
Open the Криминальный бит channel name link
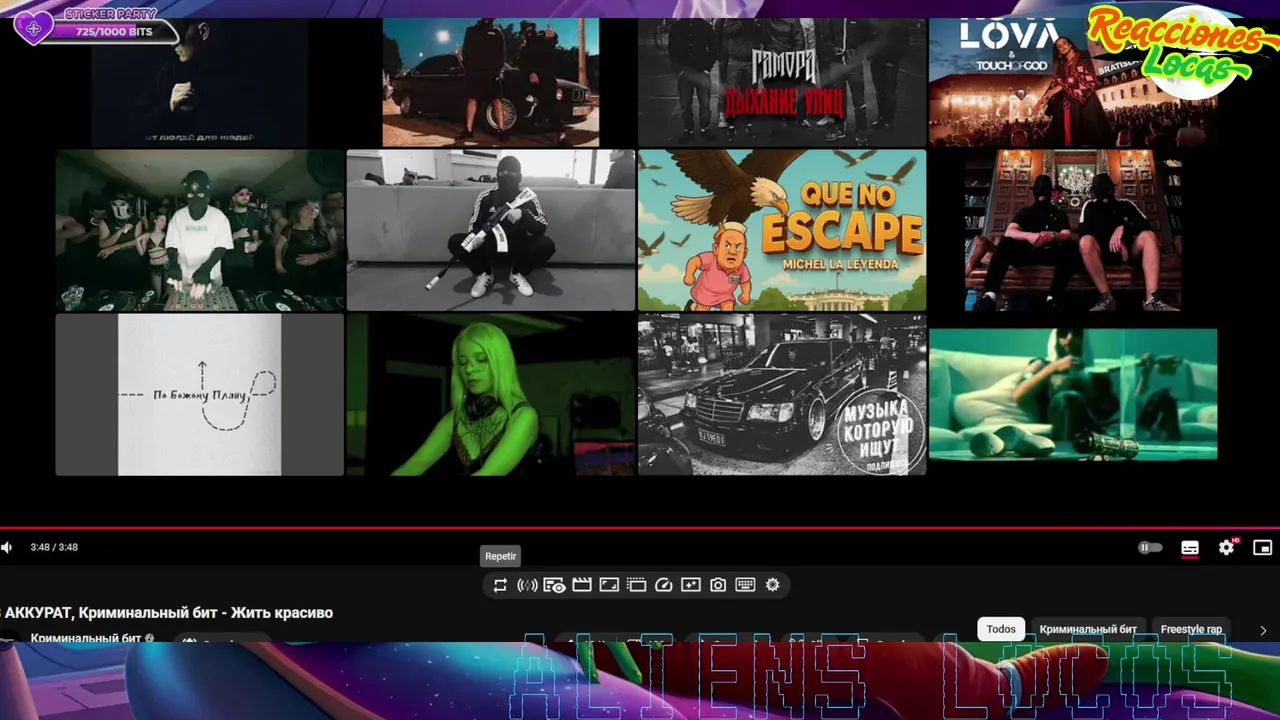tap(86, 638)
